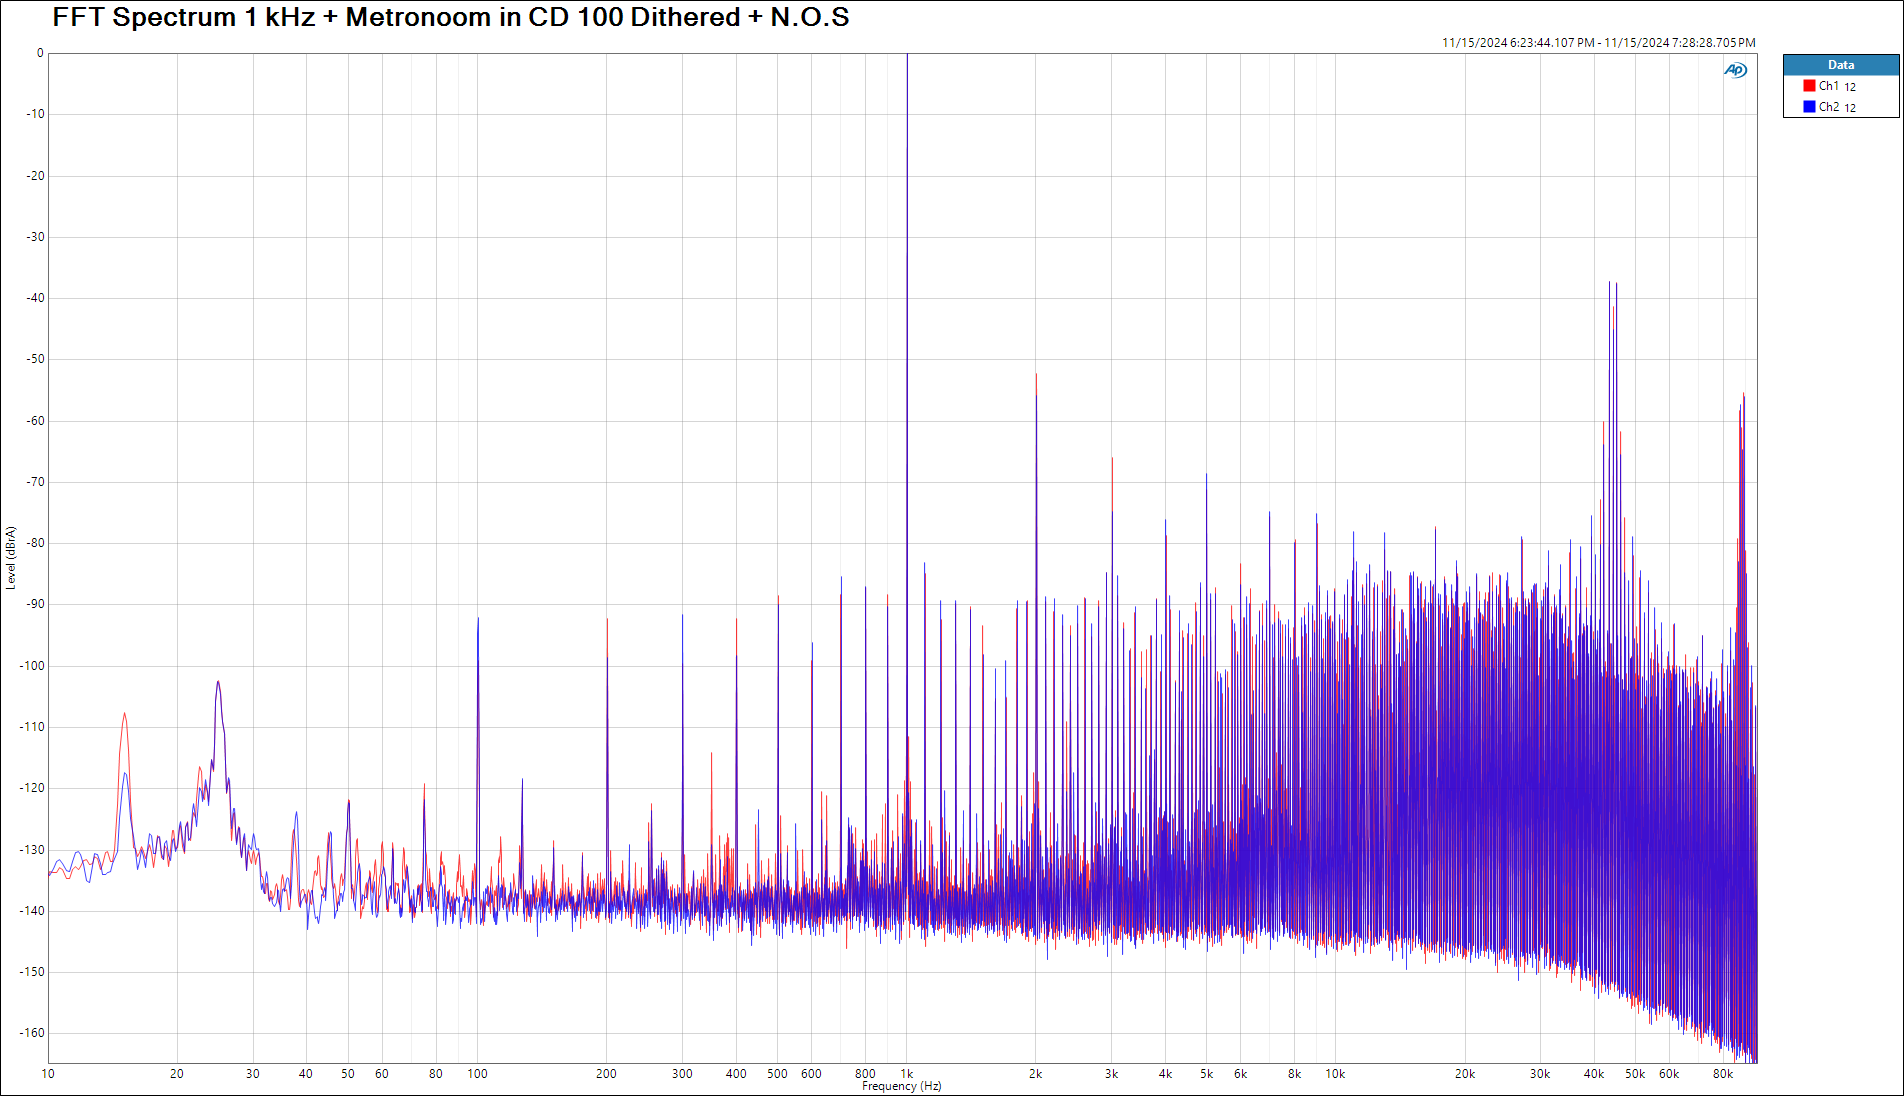
Task: Click the -50 tick on the level axis
Action: click(35, 359)
